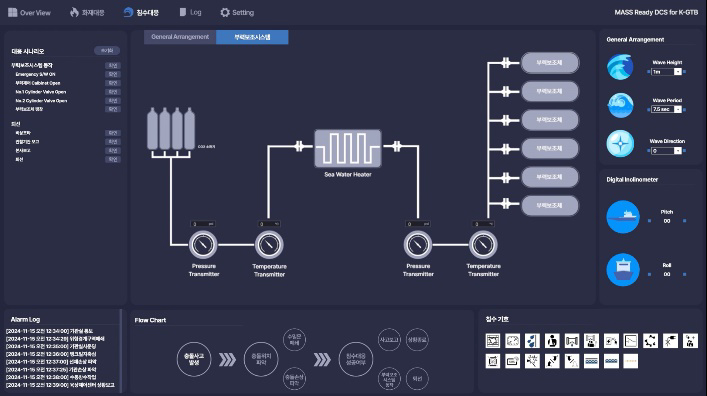Click the flame icon for 화재대응

tap(74, 12)
